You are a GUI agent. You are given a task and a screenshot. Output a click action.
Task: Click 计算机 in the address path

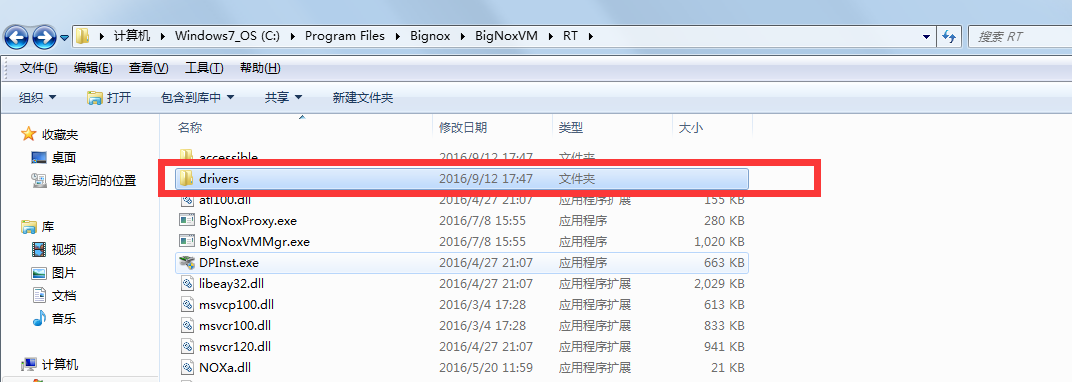131,36
